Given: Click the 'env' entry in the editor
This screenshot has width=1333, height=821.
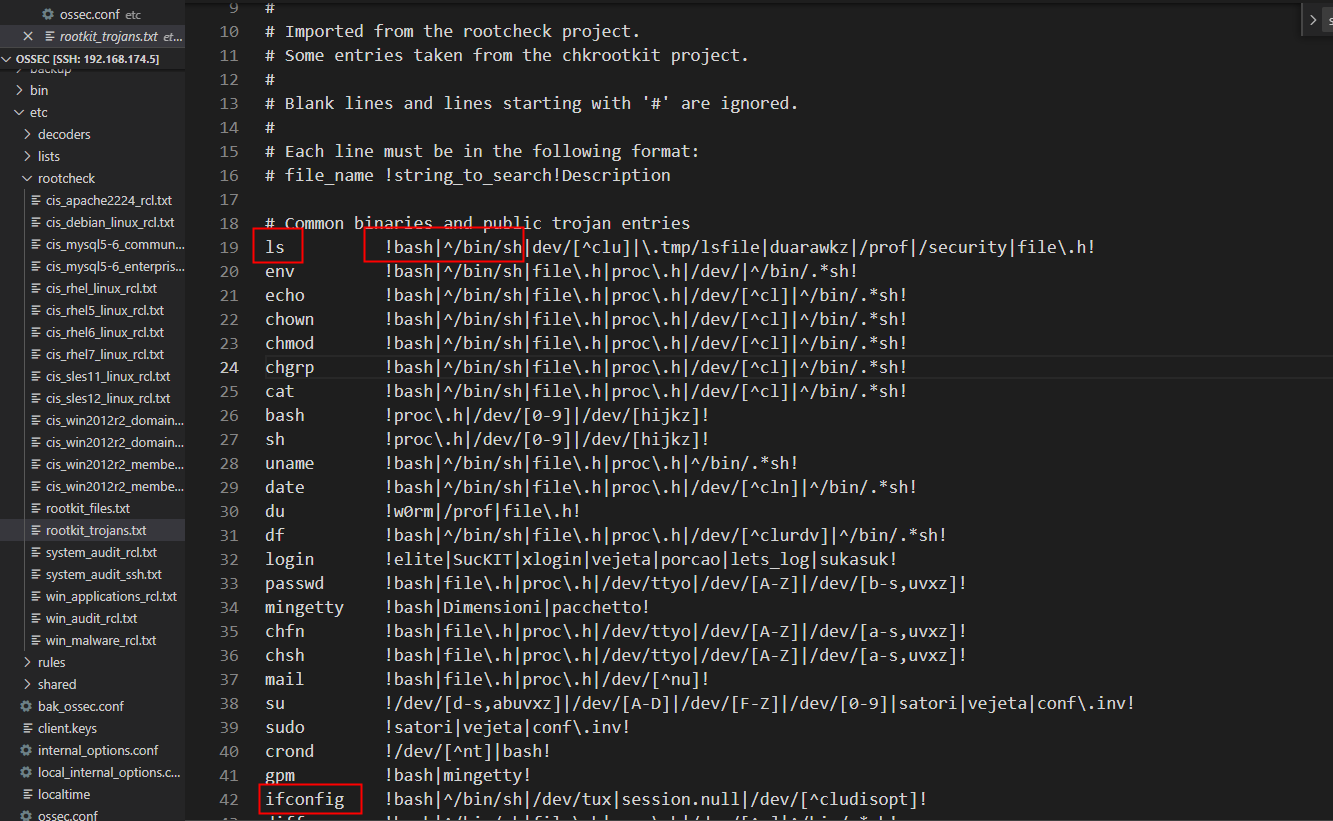Looking at the screenshot, I should [x=280, y=271].
